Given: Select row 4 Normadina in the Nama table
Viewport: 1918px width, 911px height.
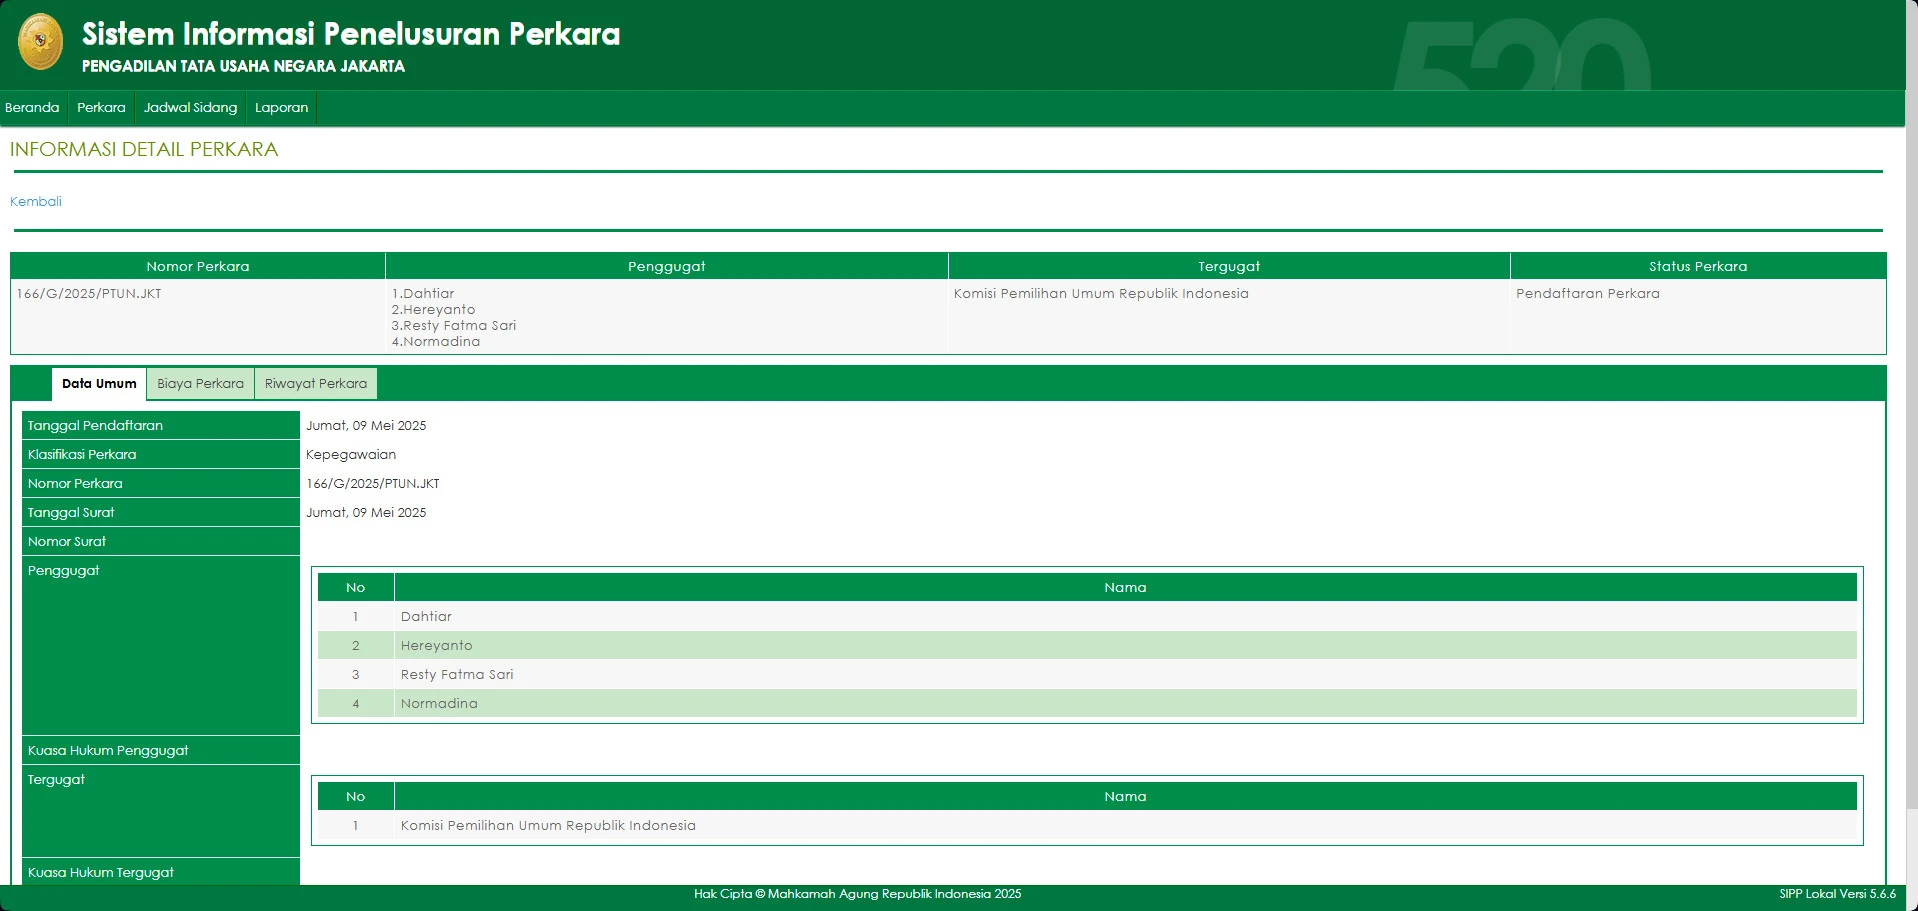Looking at the screenshot, I should (x=439, y=703).
